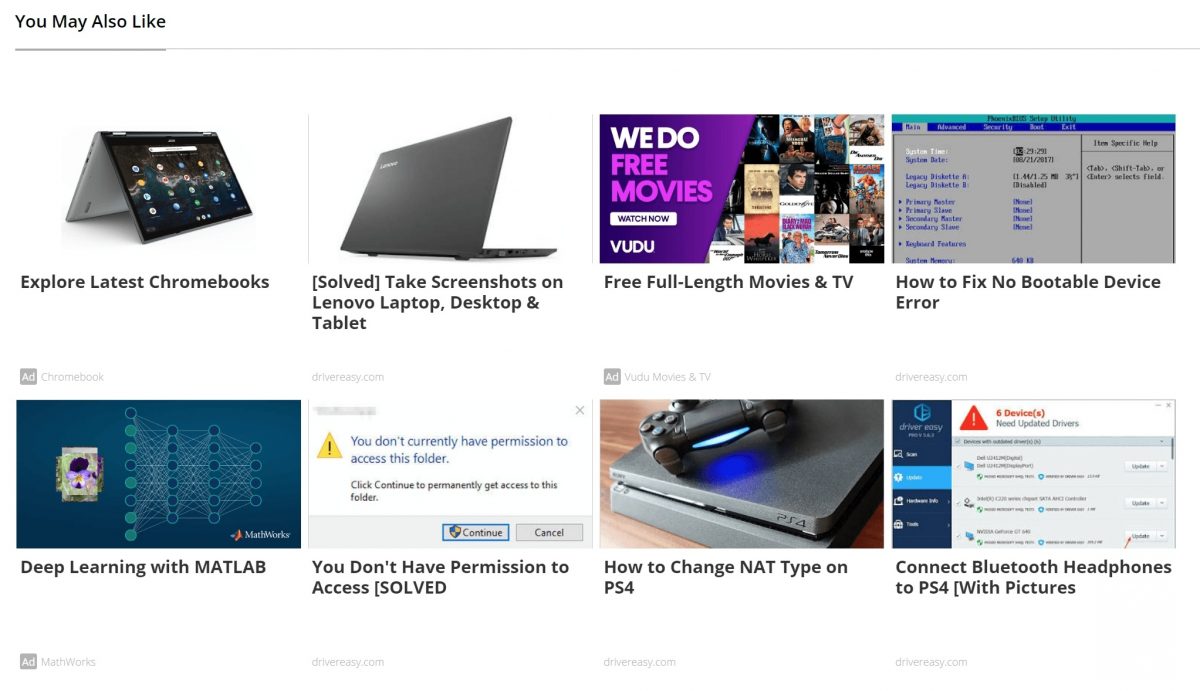This screenshot has width=1200, height=691.
Task: Open the BIOS setup screen thumbnail
Action: pyautogui.click(x=1034, y=188)
